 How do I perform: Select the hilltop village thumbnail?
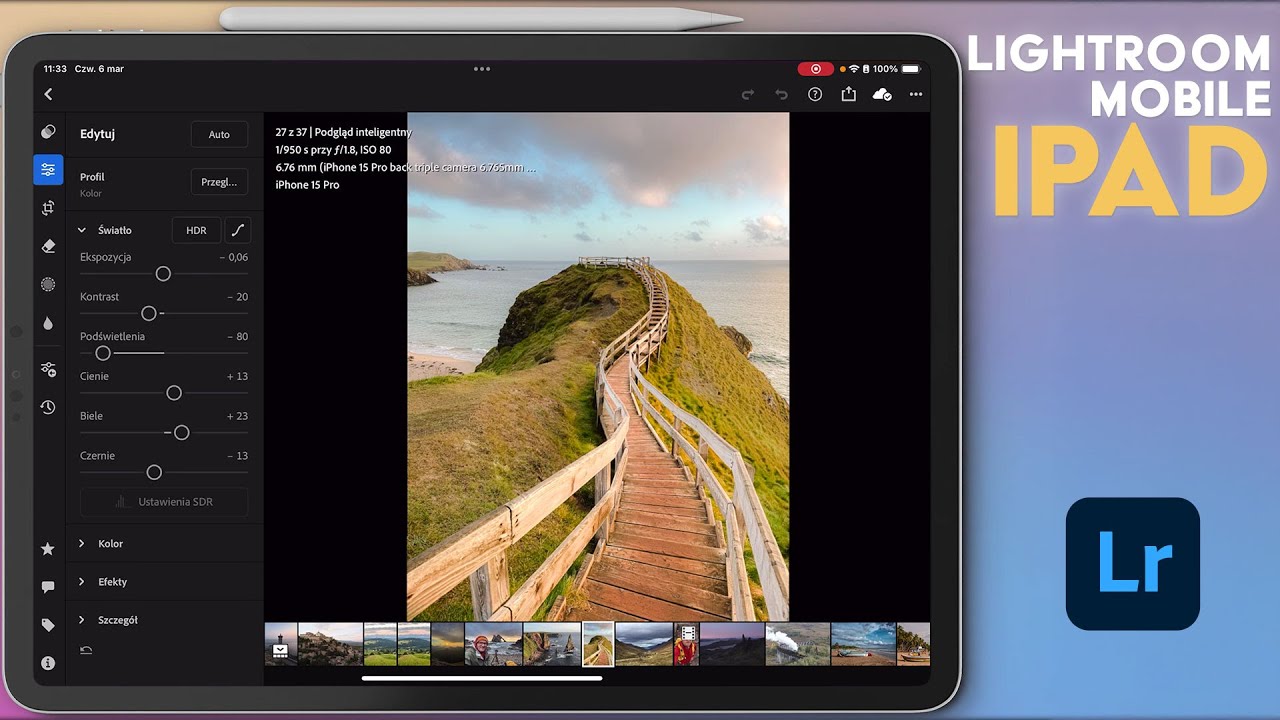330,644
